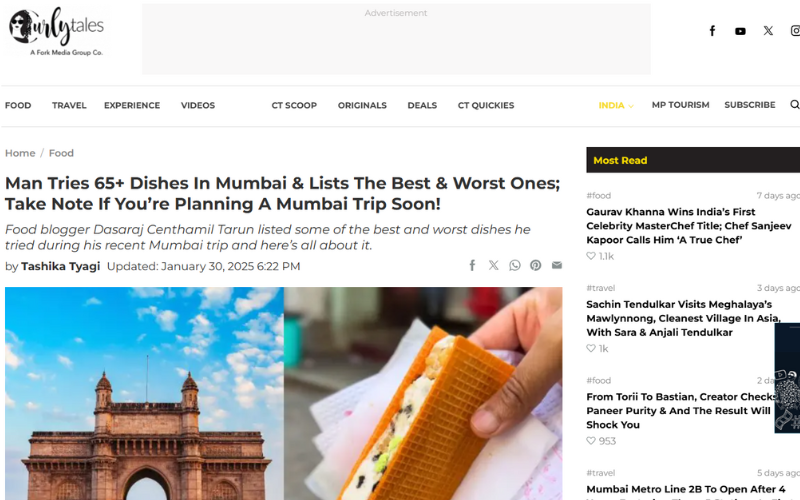Like the Paneer Purity story heart
The image size is (800, 500).
[591, 440]
